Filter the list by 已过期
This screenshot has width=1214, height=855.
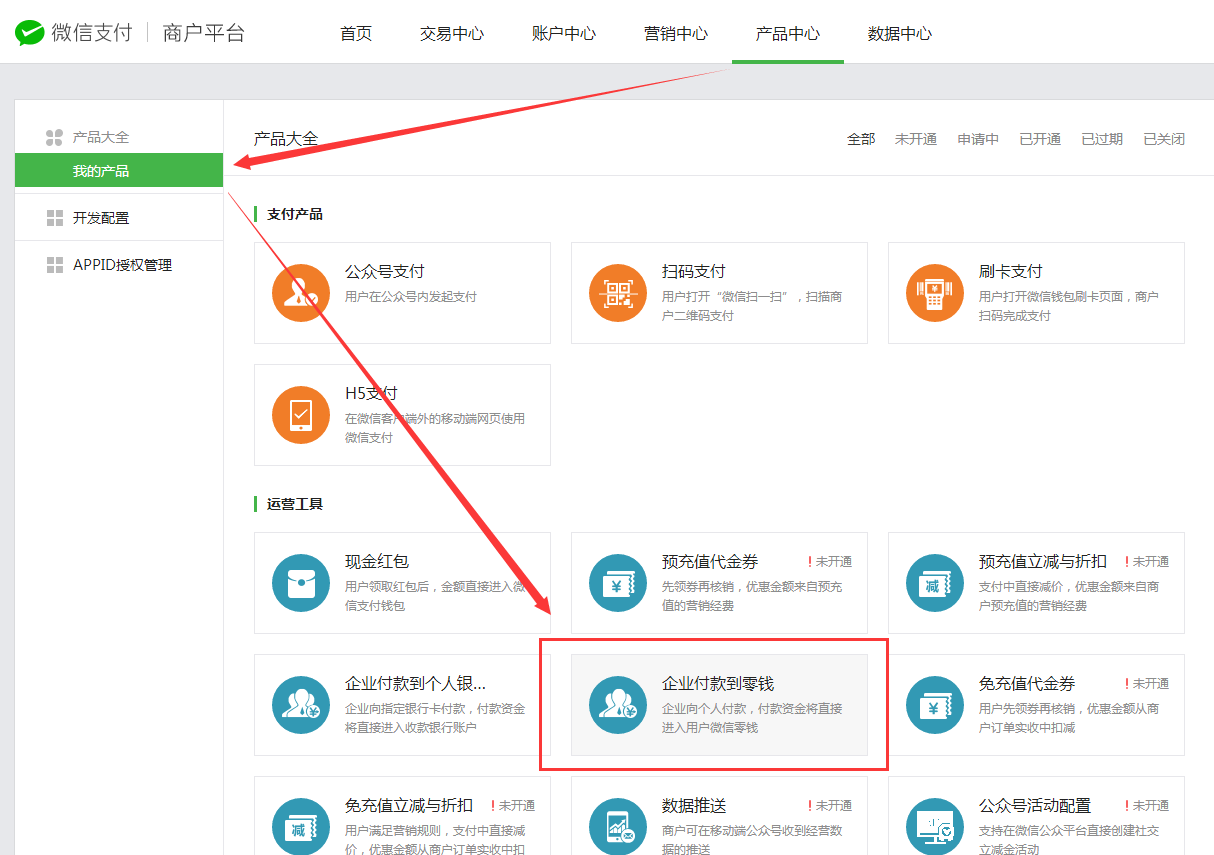(1102, 139)
